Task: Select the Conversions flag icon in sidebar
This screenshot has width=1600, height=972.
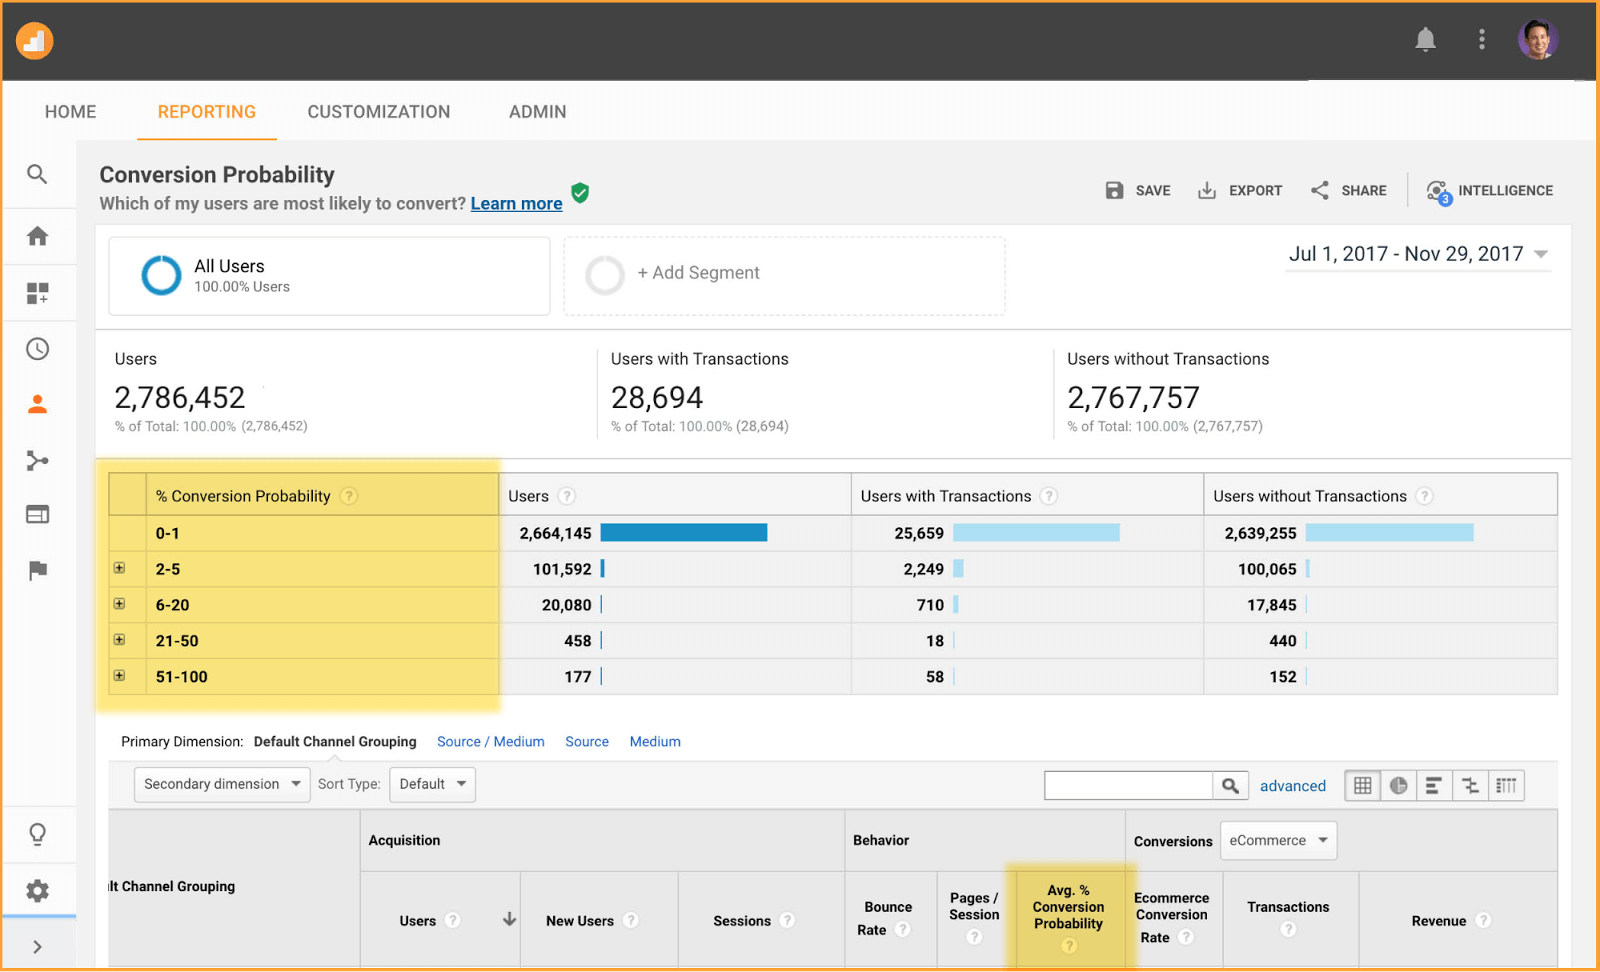Action: 37,571
